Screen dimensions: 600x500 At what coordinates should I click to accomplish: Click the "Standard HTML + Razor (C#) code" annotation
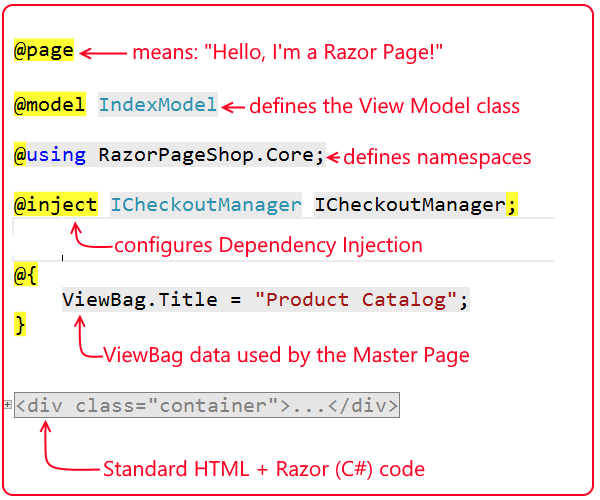pyautogui.click(x=264, y=468)
